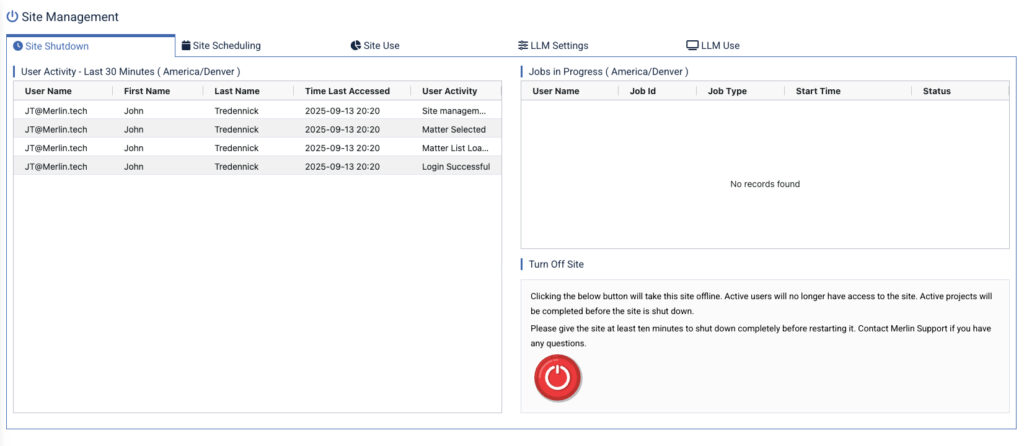Sort by Time Last Accessed column header
The width and height of the screenshot is (1024, 446).
347,91
